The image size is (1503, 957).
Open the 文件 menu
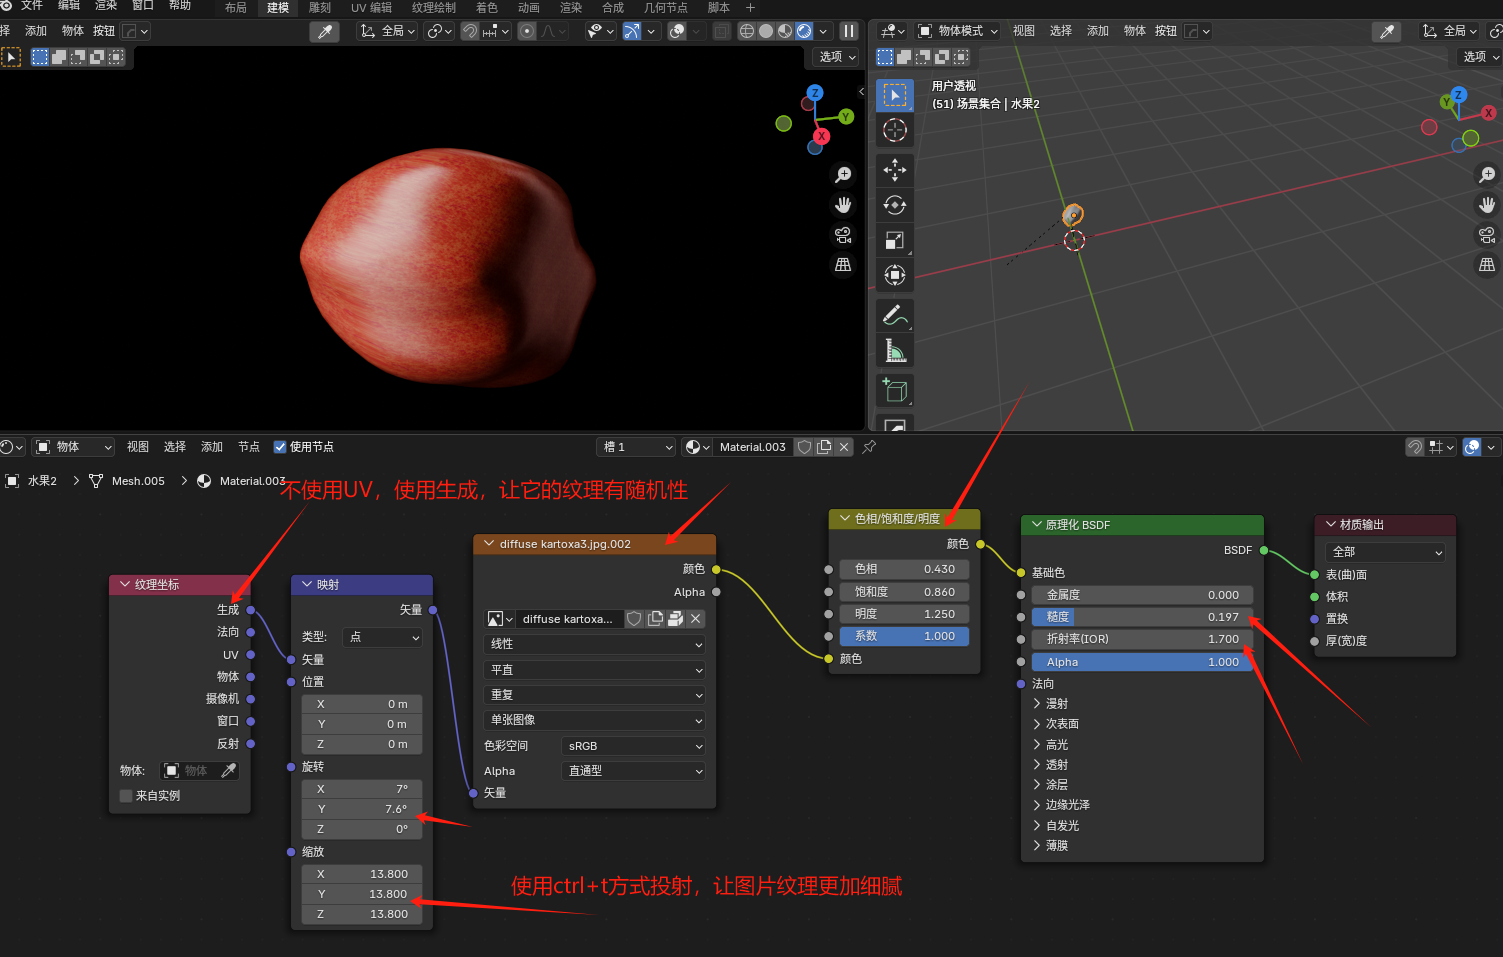click(32, 6)
